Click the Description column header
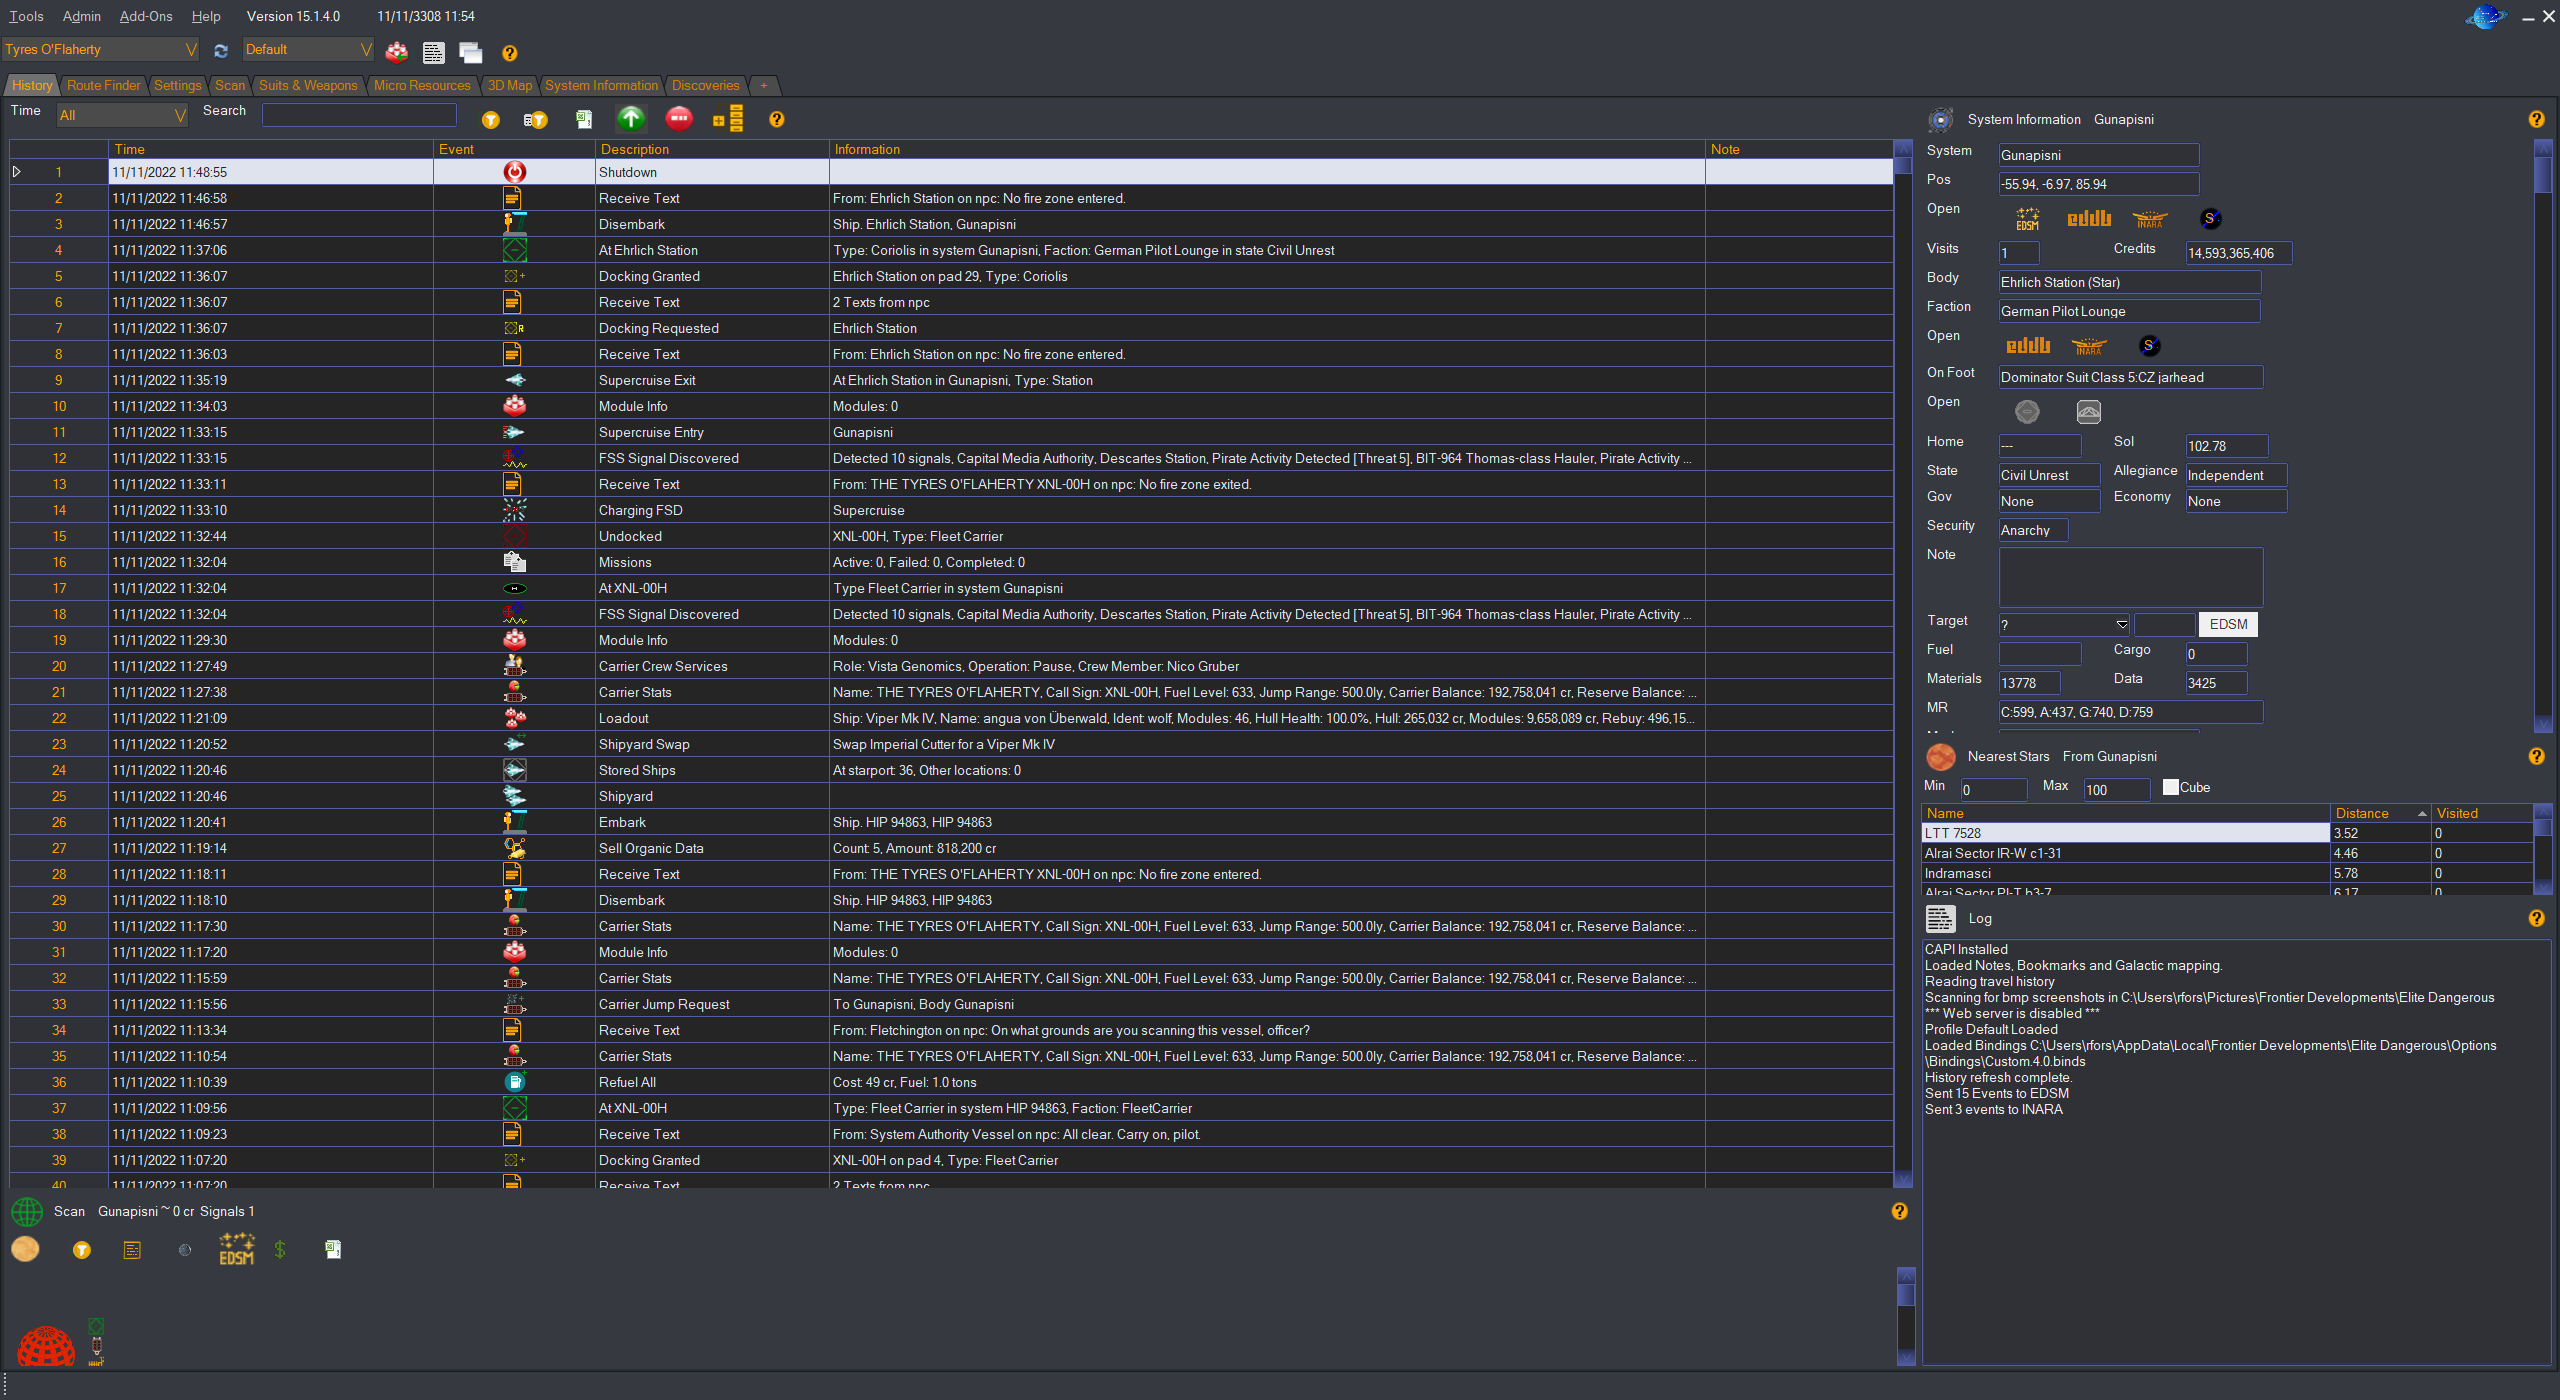The width and height of the screenshot is (2560, 1400). (x=712, y=149)
